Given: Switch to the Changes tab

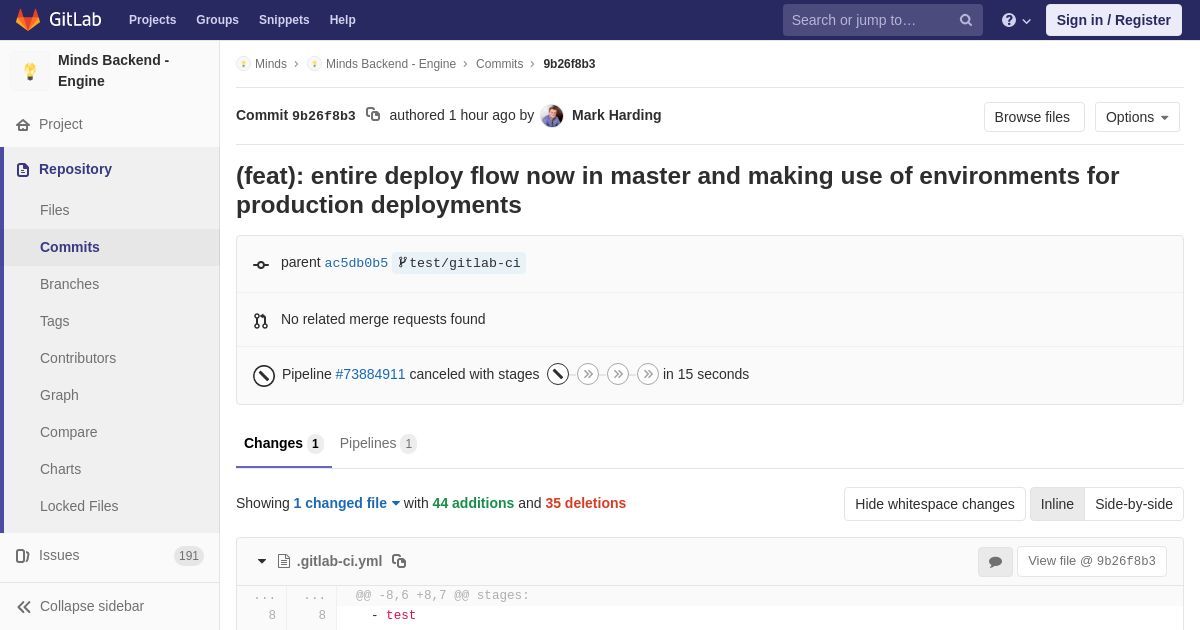Looking at the screenshot, I should click(284, 444).
